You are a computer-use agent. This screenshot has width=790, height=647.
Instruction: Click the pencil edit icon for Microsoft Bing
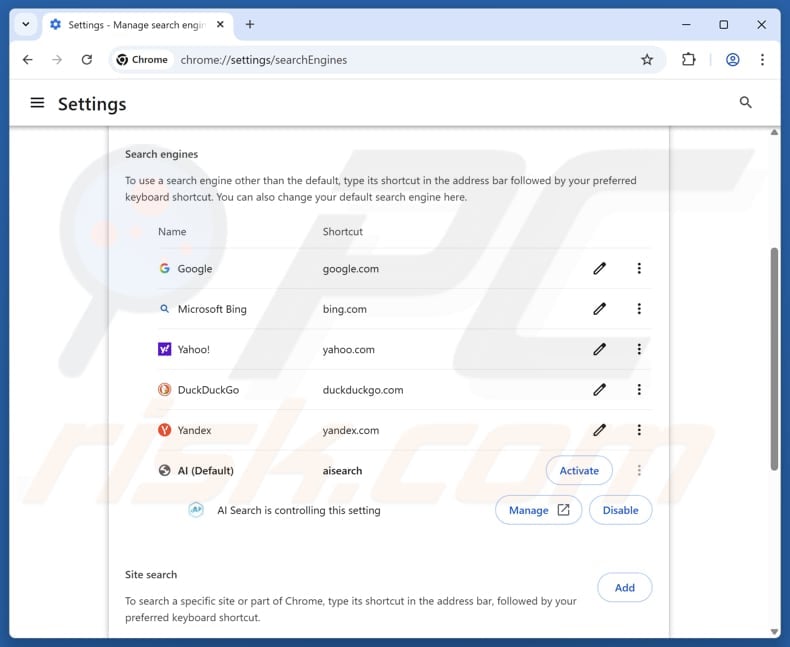click(x=599, y=309)
